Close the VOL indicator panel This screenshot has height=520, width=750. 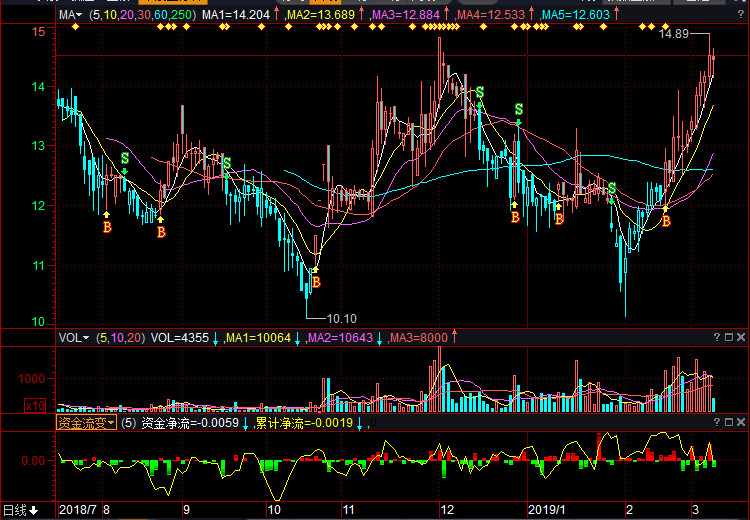click(x=741, y=338)
